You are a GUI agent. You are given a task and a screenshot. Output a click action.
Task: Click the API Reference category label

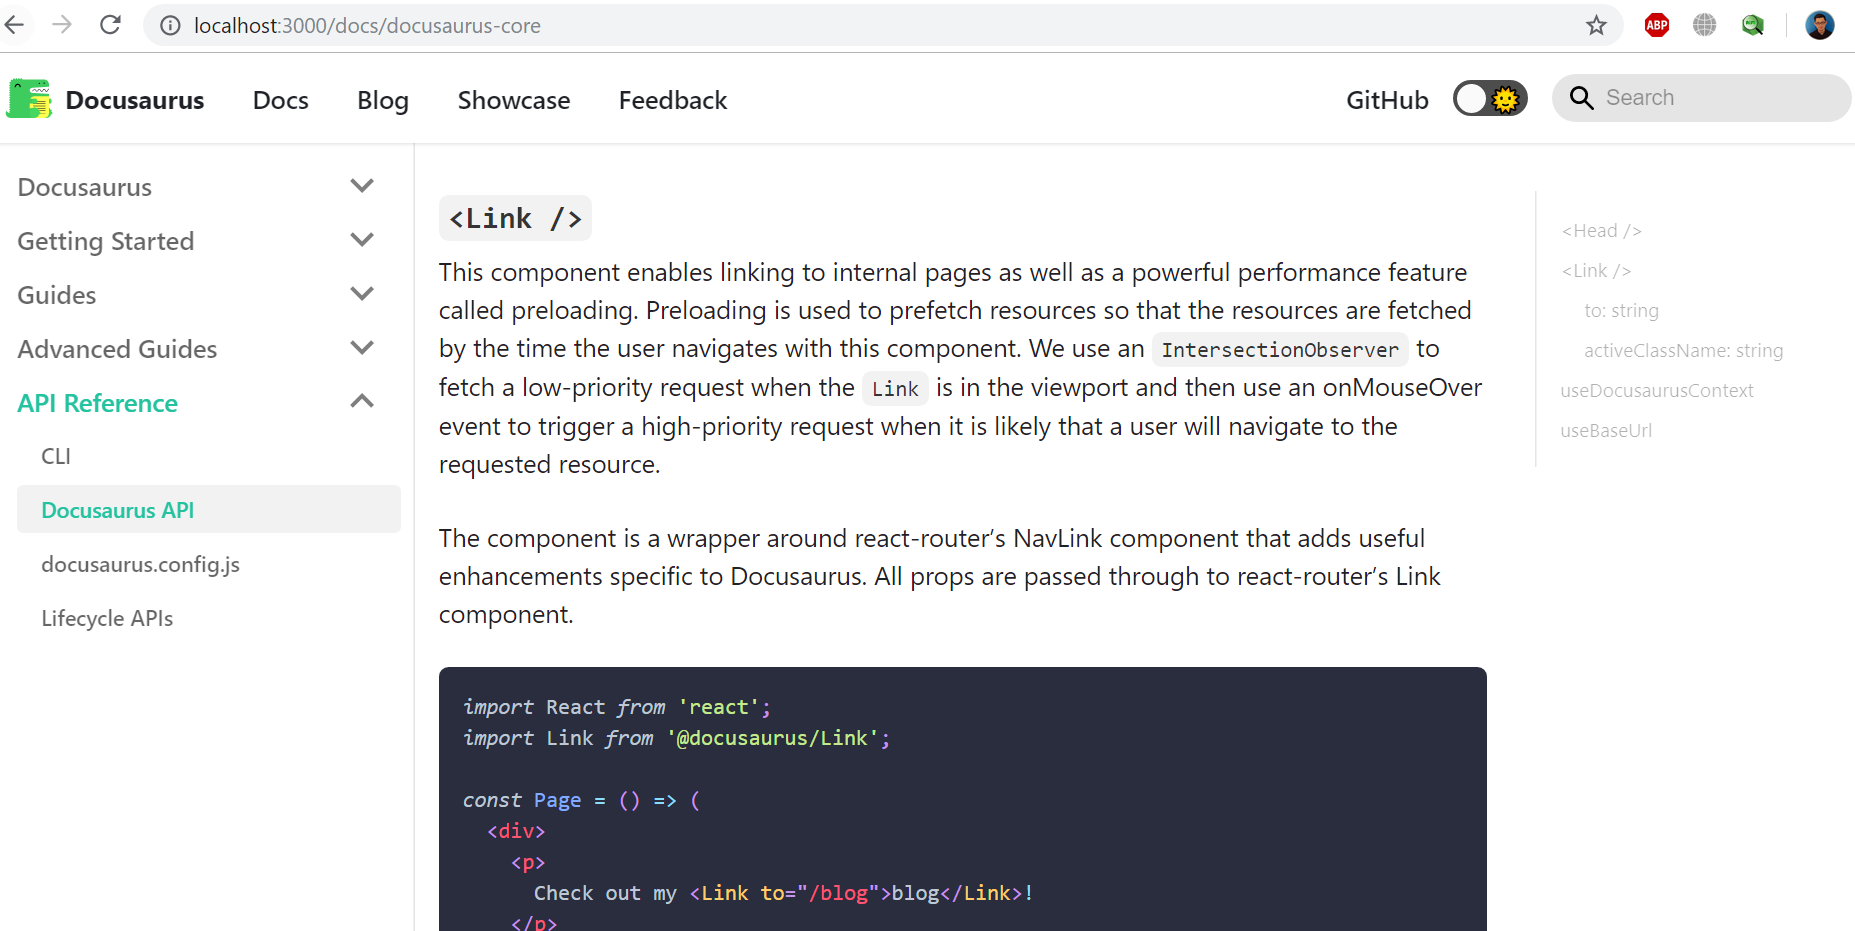[98, 403]
